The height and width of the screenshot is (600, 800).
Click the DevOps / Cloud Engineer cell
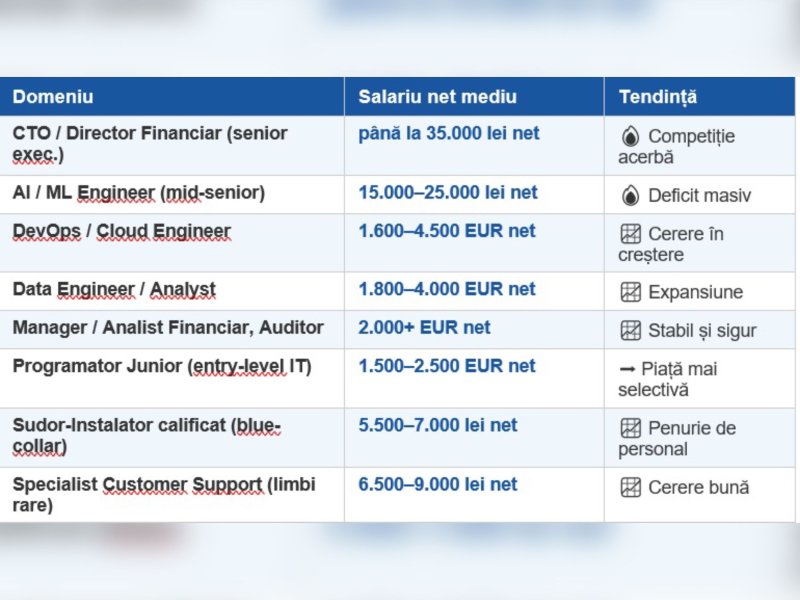click(x=122, y=231)
